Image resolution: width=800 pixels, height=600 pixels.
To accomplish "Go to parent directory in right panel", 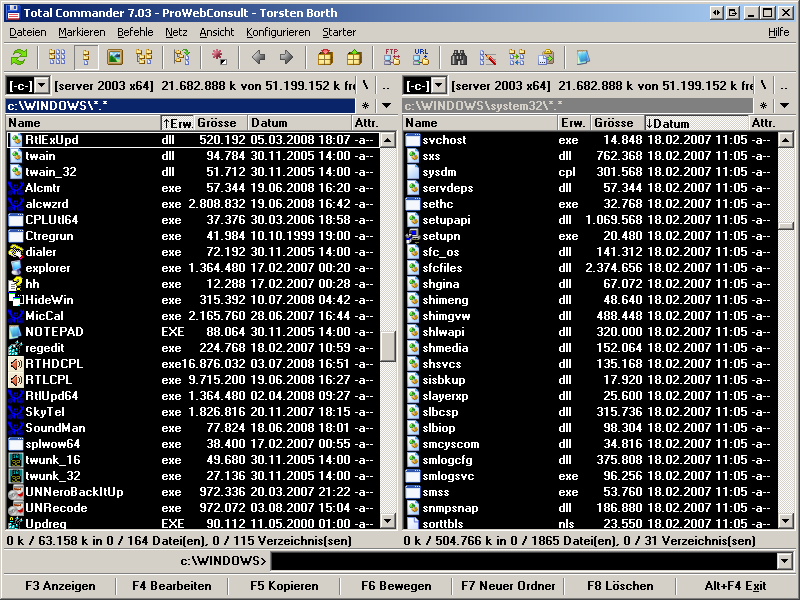I will (x=784, y=86).
